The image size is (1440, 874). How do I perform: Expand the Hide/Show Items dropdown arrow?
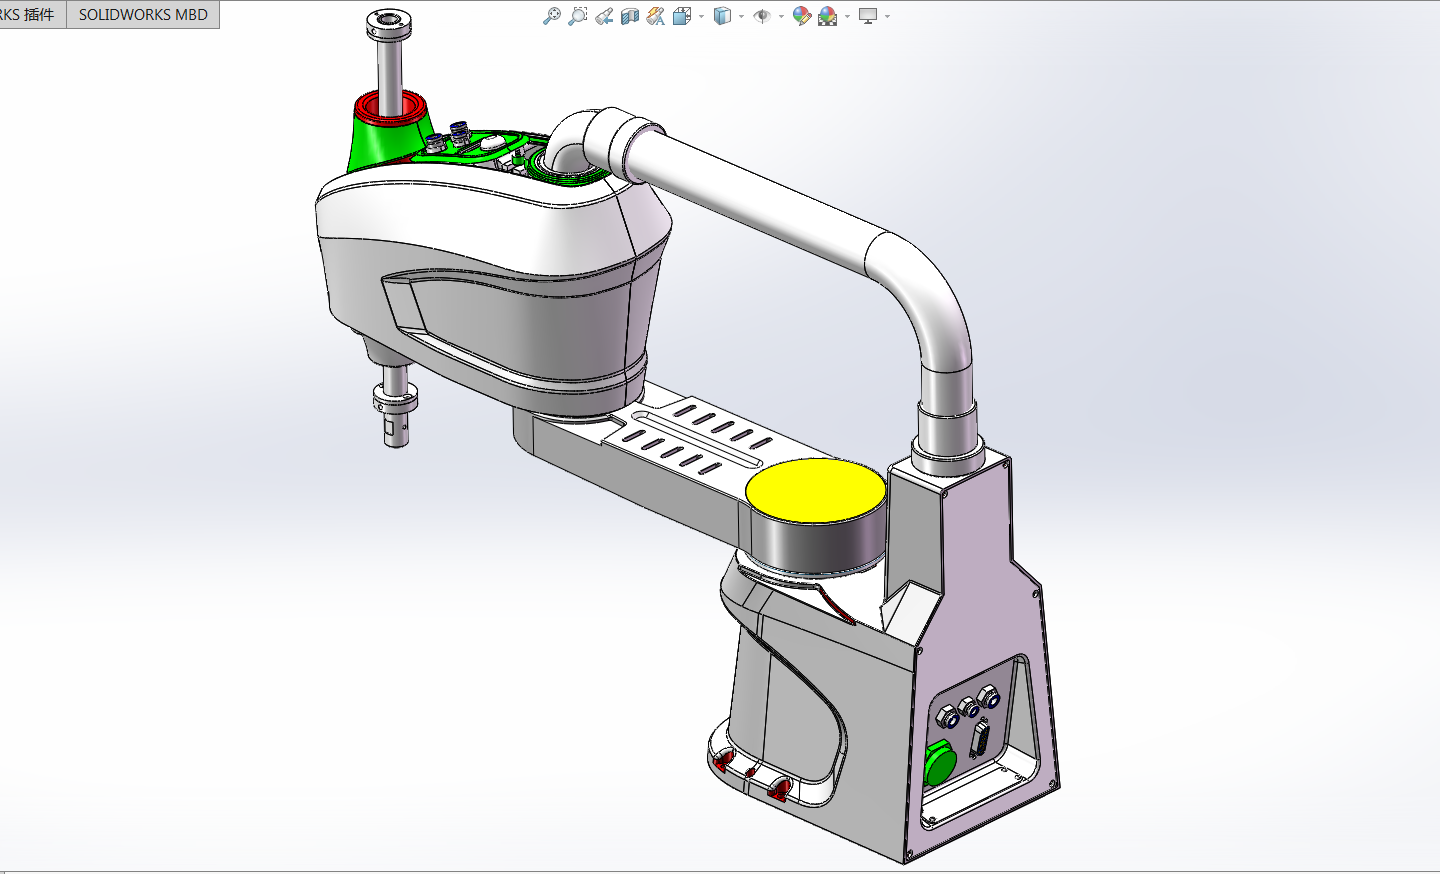781,16
